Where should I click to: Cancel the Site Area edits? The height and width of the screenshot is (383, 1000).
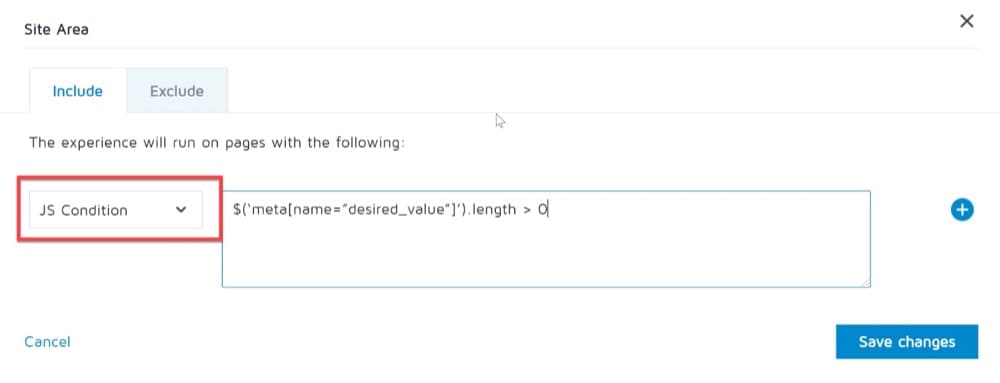click(47, 342)
